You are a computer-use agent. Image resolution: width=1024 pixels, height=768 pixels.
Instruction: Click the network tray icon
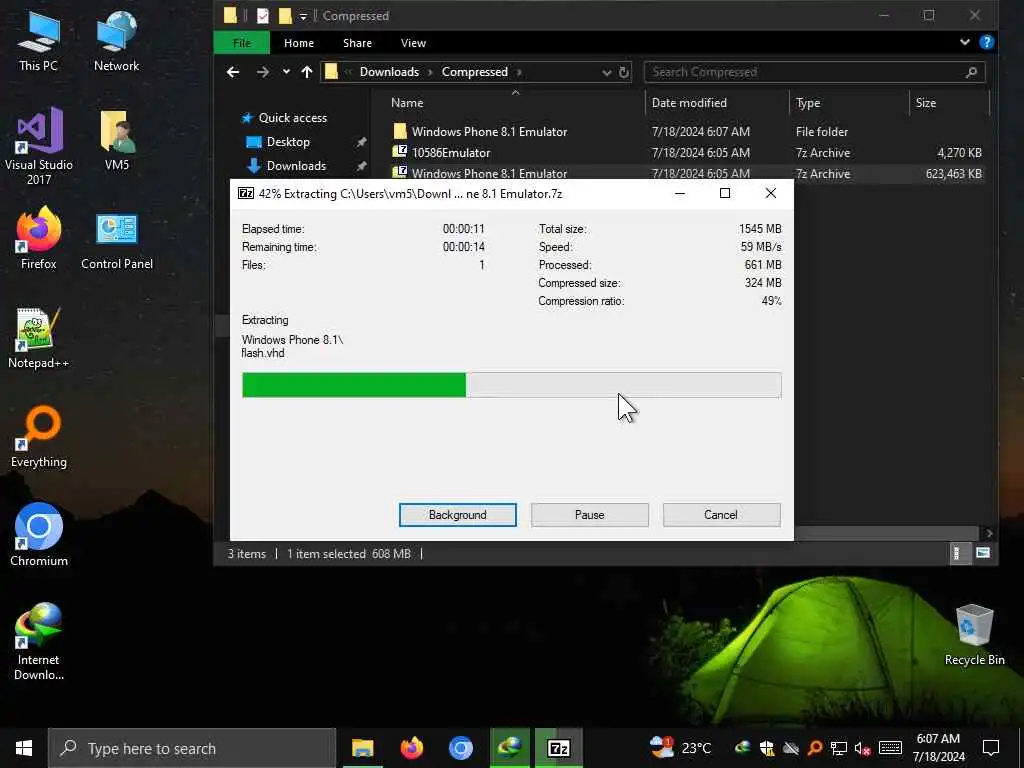click(839, 748)
